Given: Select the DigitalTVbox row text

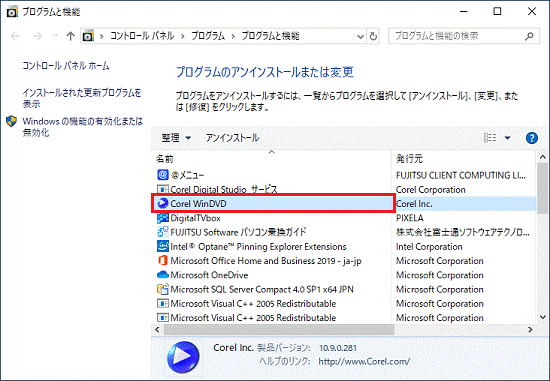Looking at the screenshot, I should pos(195,218).
